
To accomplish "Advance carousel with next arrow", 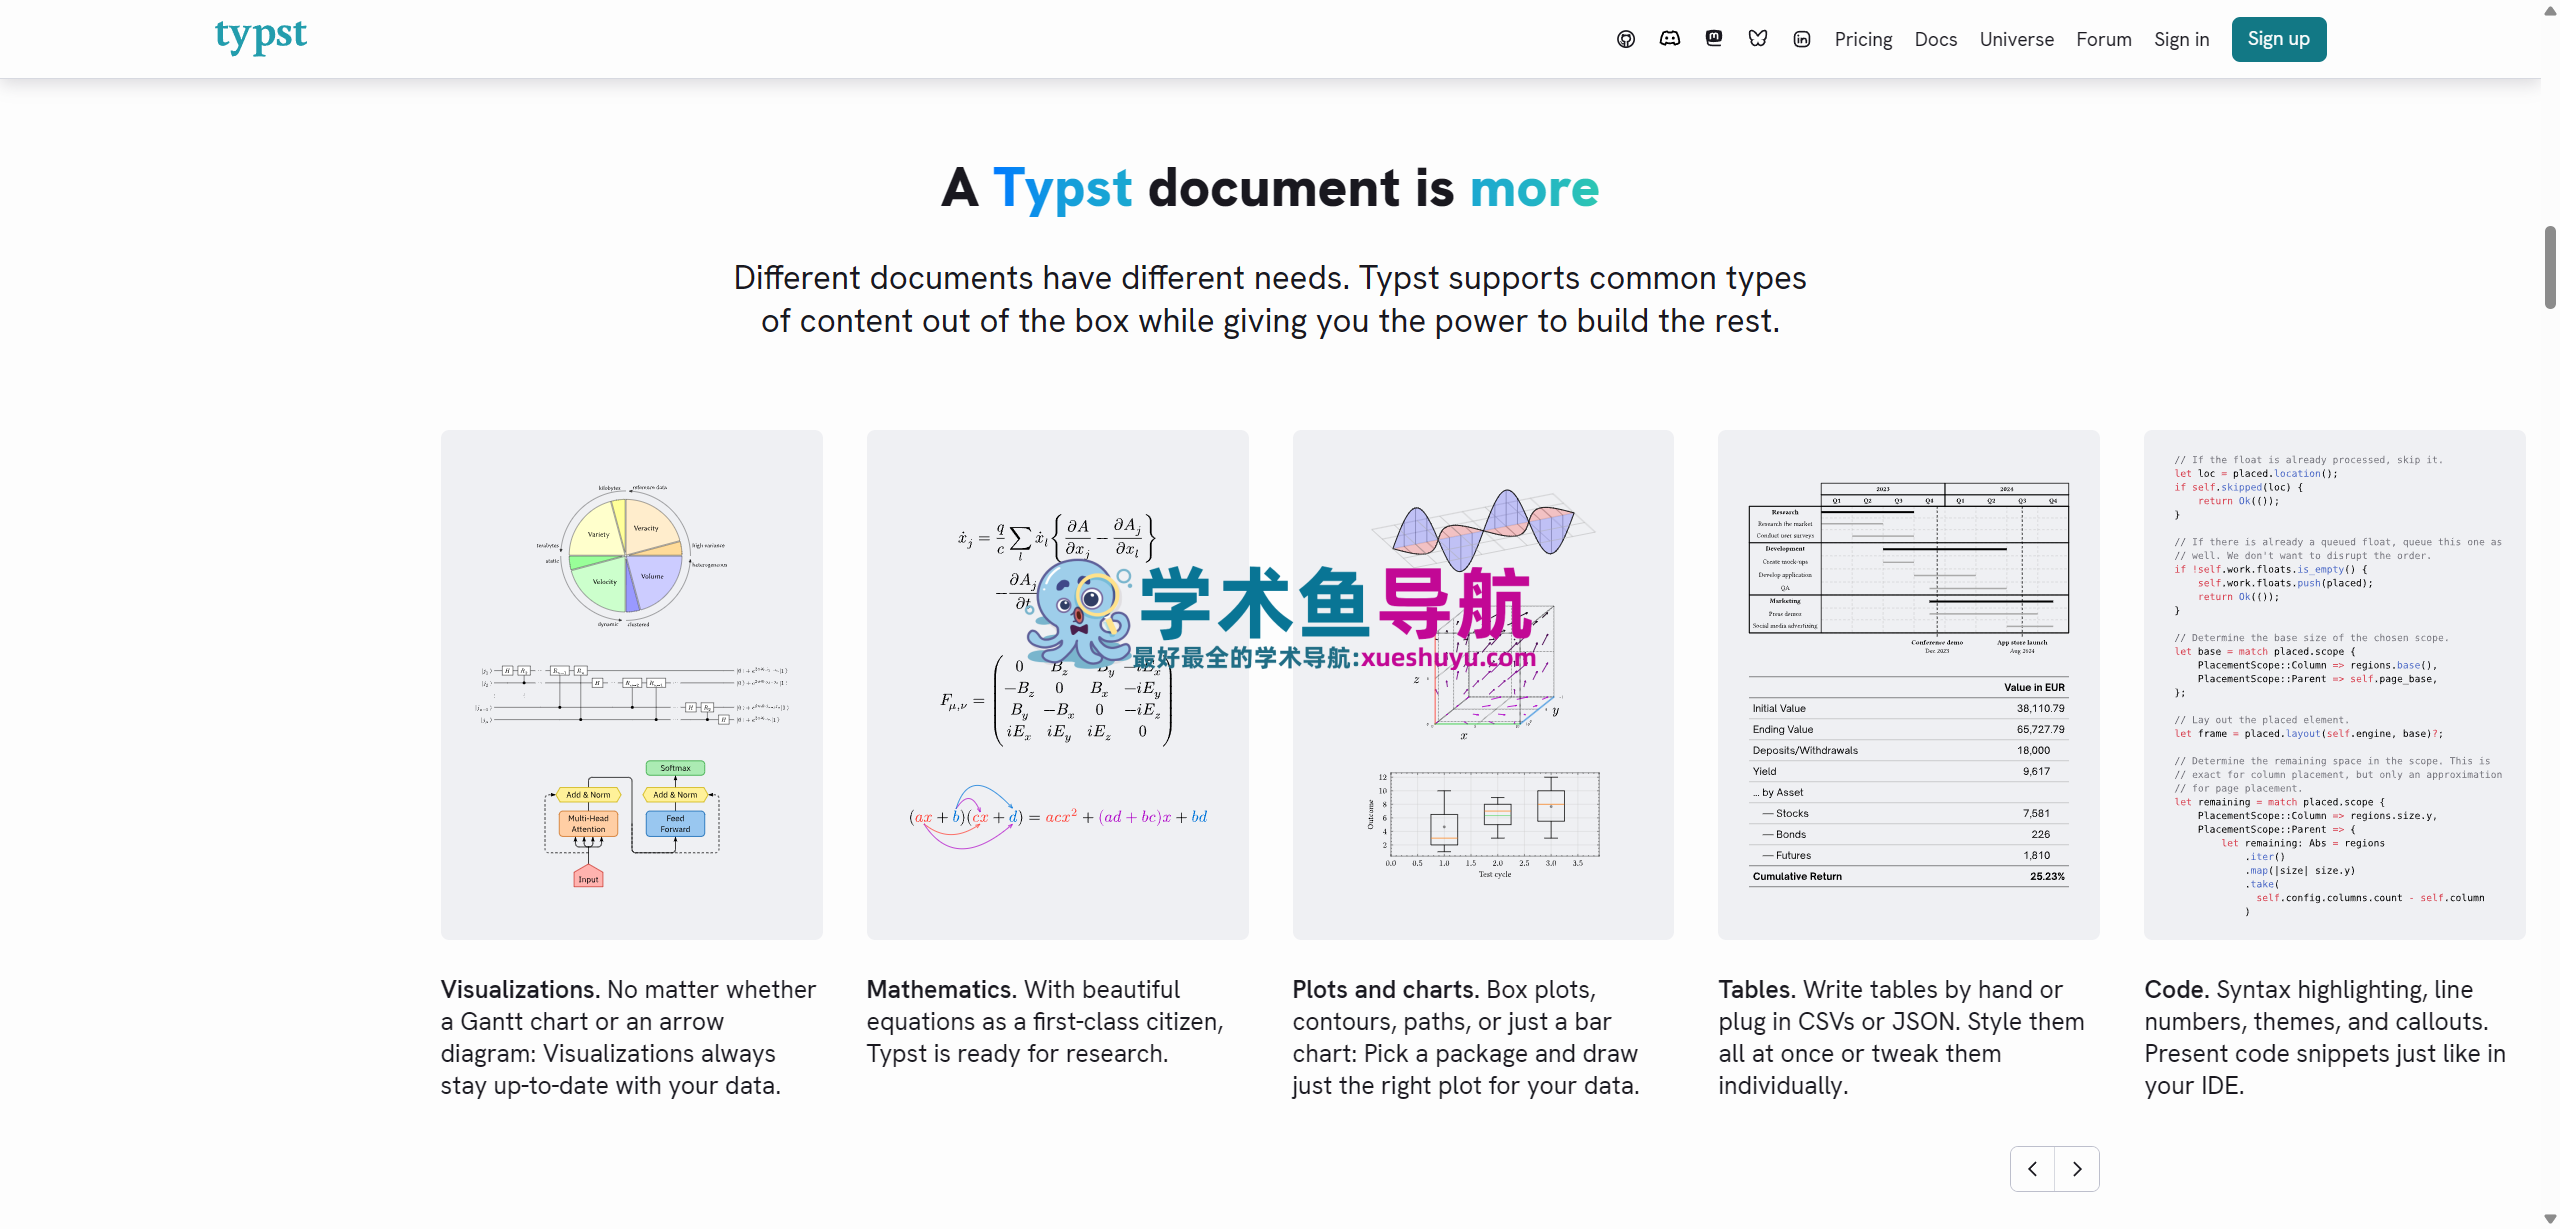I will (2077, 1168).
